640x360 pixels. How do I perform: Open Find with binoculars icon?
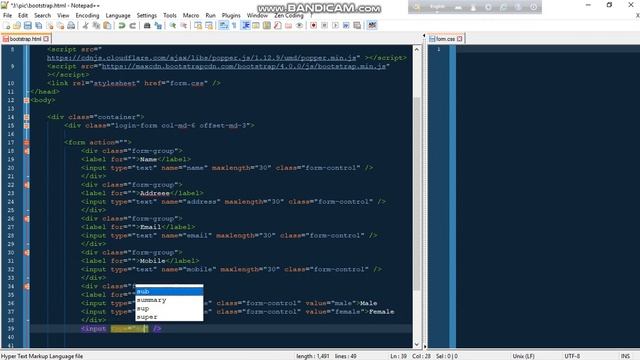[x=147, y=25]
